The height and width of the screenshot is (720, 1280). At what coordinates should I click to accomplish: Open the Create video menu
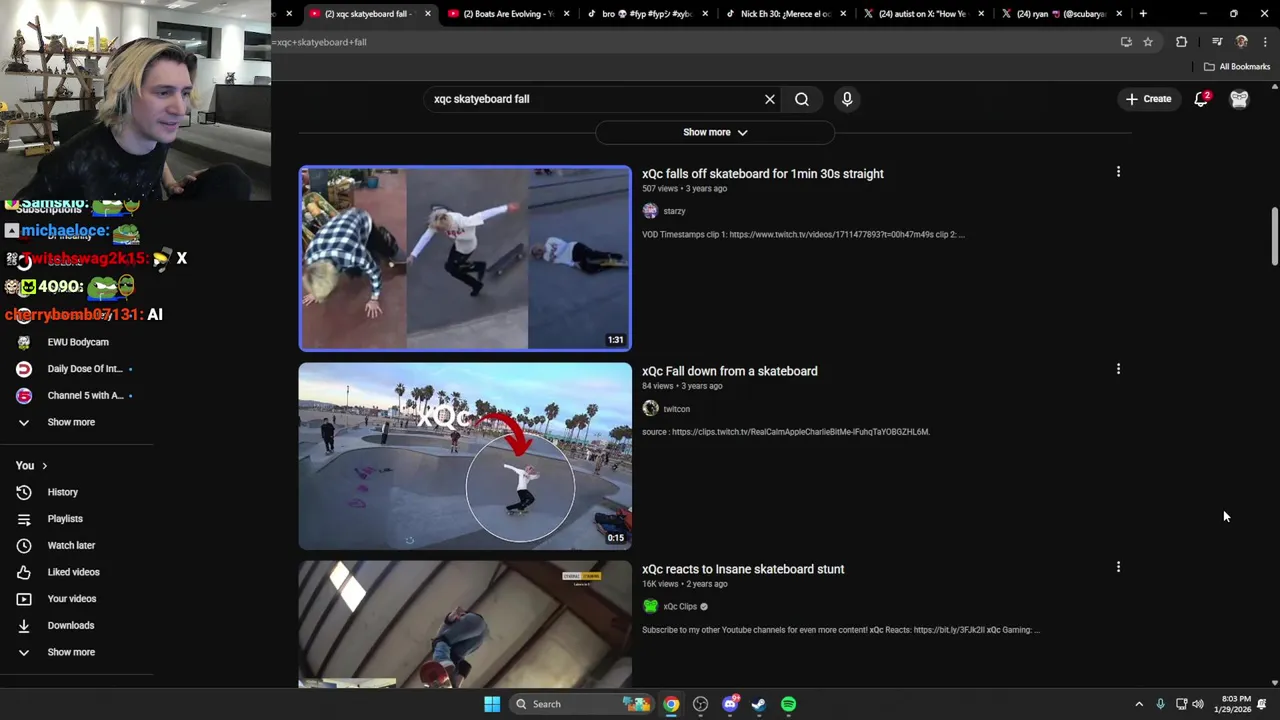coord(1148,99)
